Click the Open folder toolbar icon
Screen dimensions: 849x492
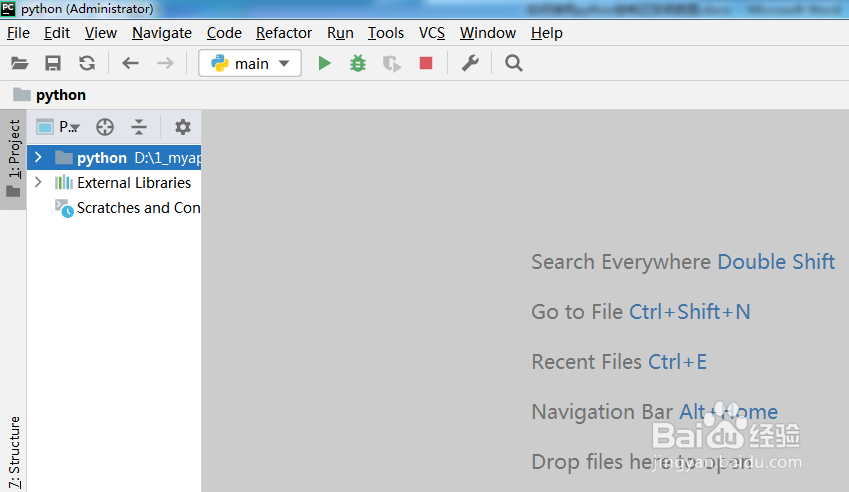coord(19,63)
